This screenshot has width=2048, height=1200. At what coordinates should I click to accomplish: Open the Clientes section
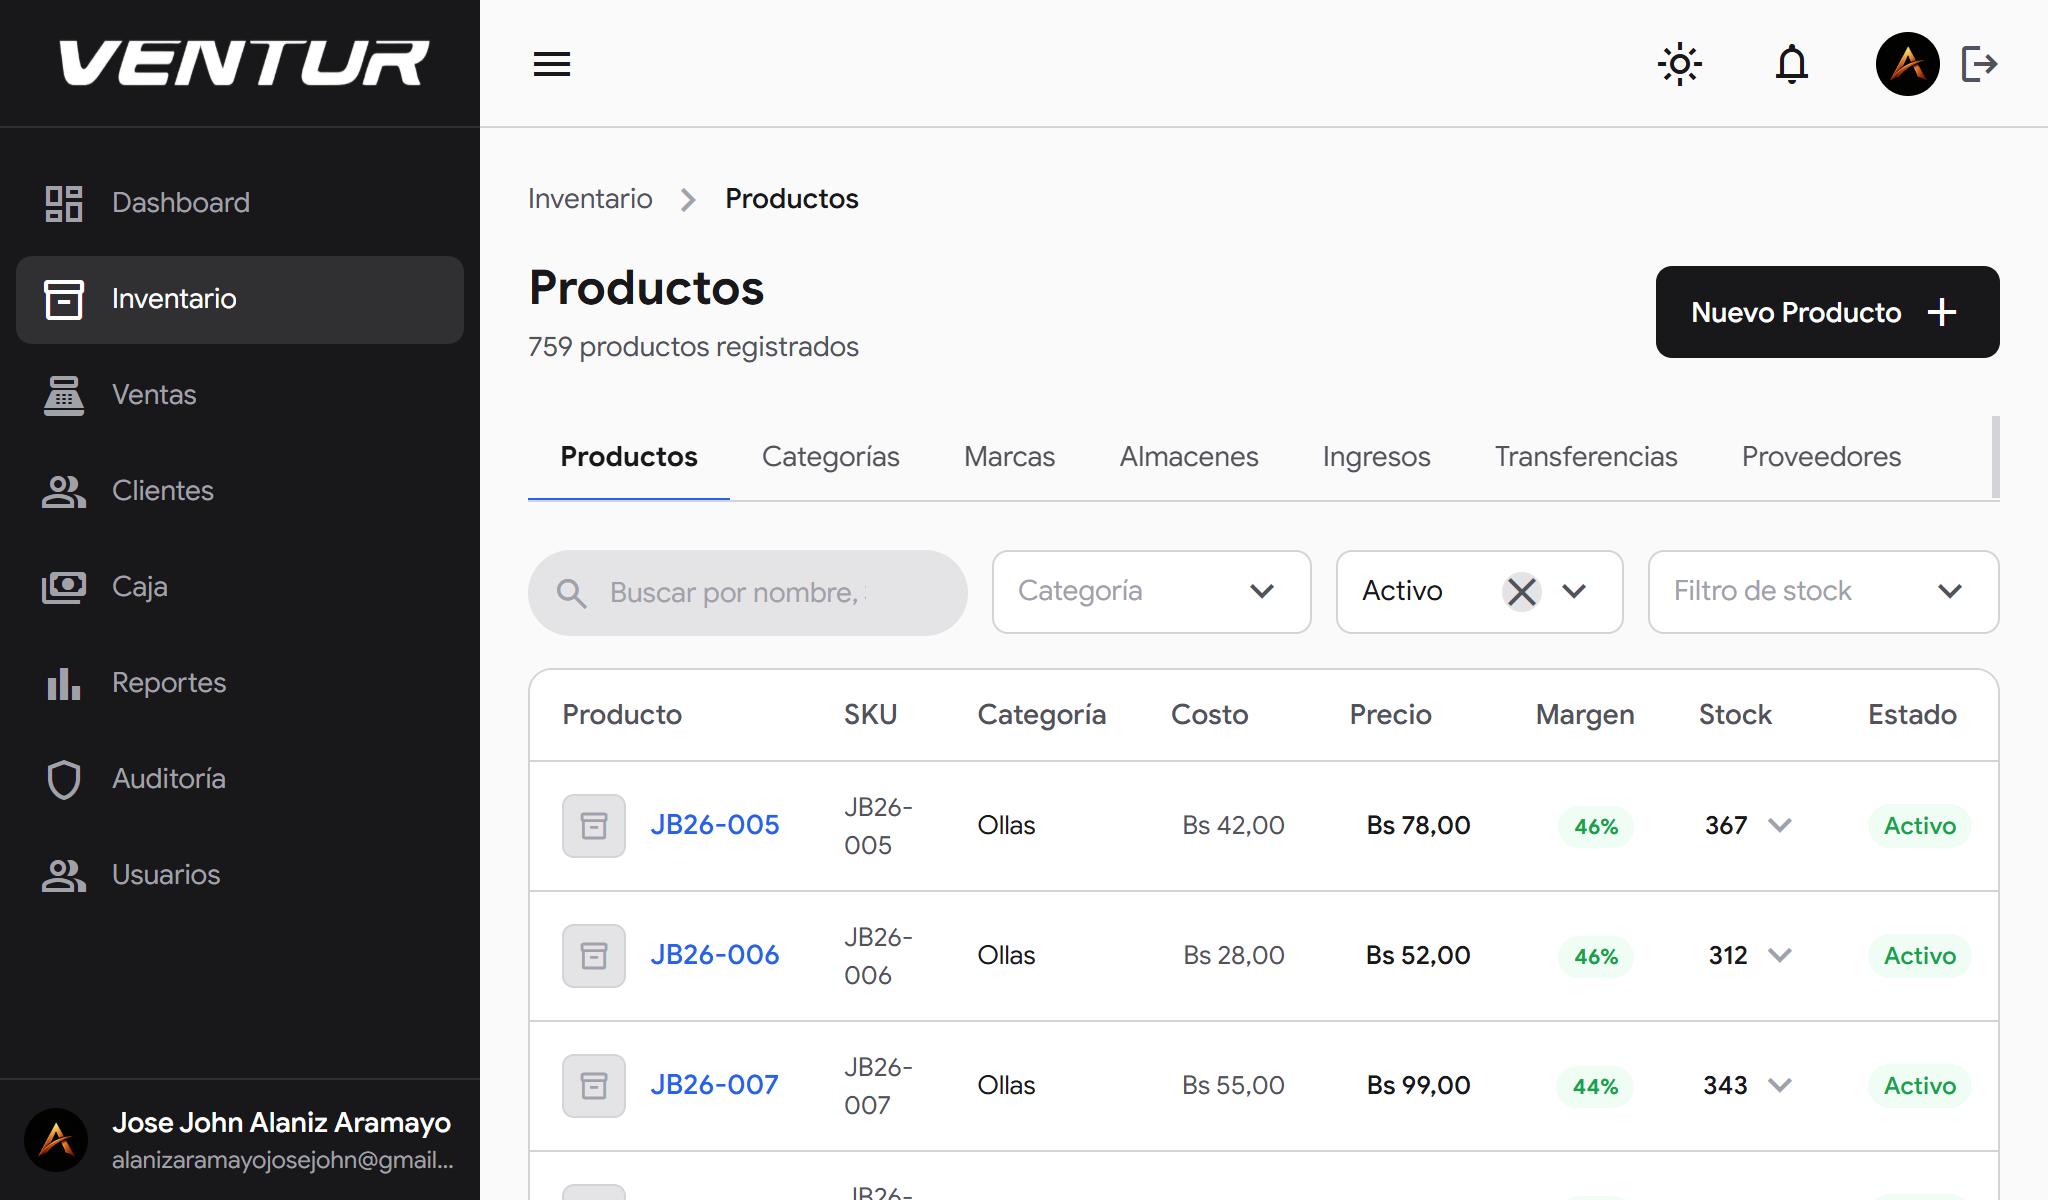(162, 490)
